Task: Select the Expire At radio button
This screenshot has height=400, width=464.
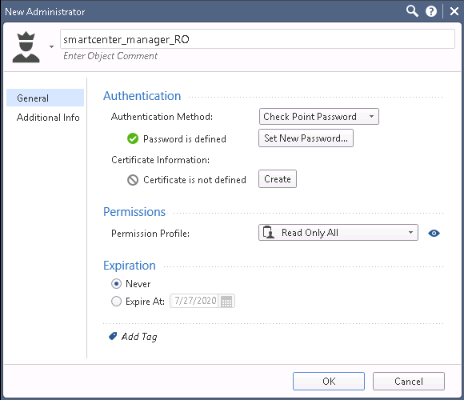Action: [x=116, y=301]
